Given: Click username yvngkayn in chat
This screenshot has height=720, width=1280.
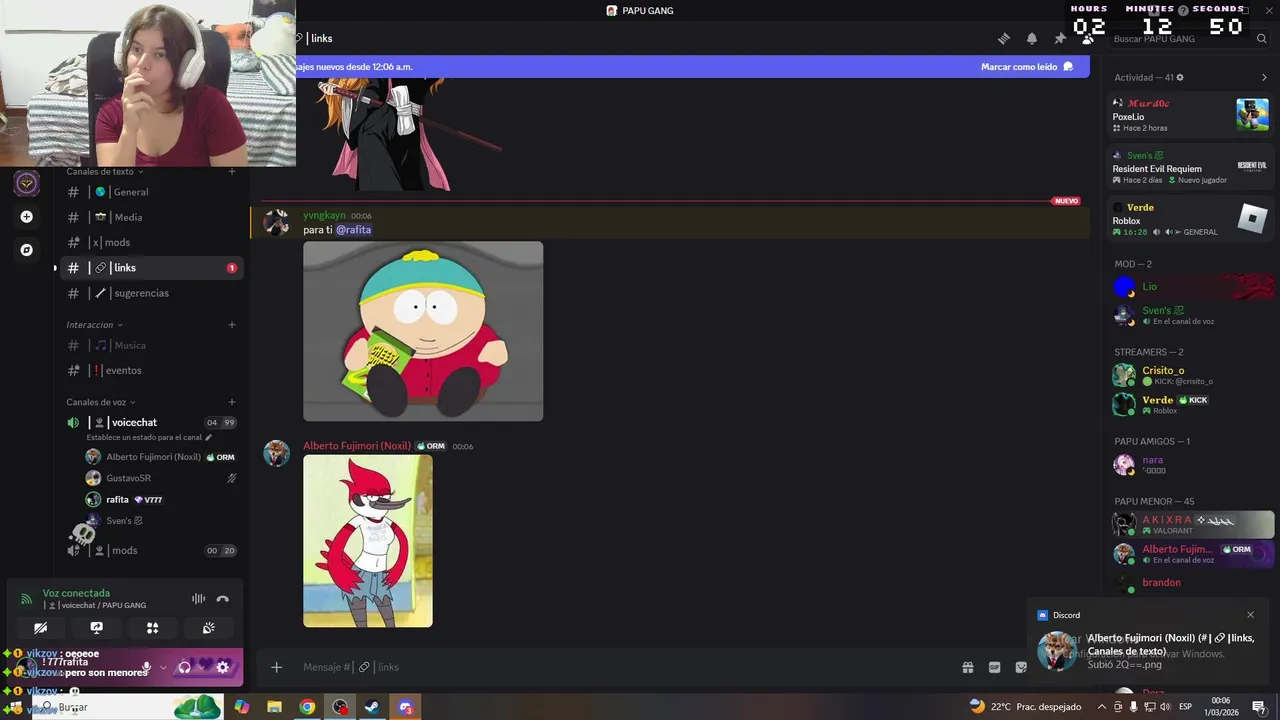Looking at the screenshot, I should 324,216.
